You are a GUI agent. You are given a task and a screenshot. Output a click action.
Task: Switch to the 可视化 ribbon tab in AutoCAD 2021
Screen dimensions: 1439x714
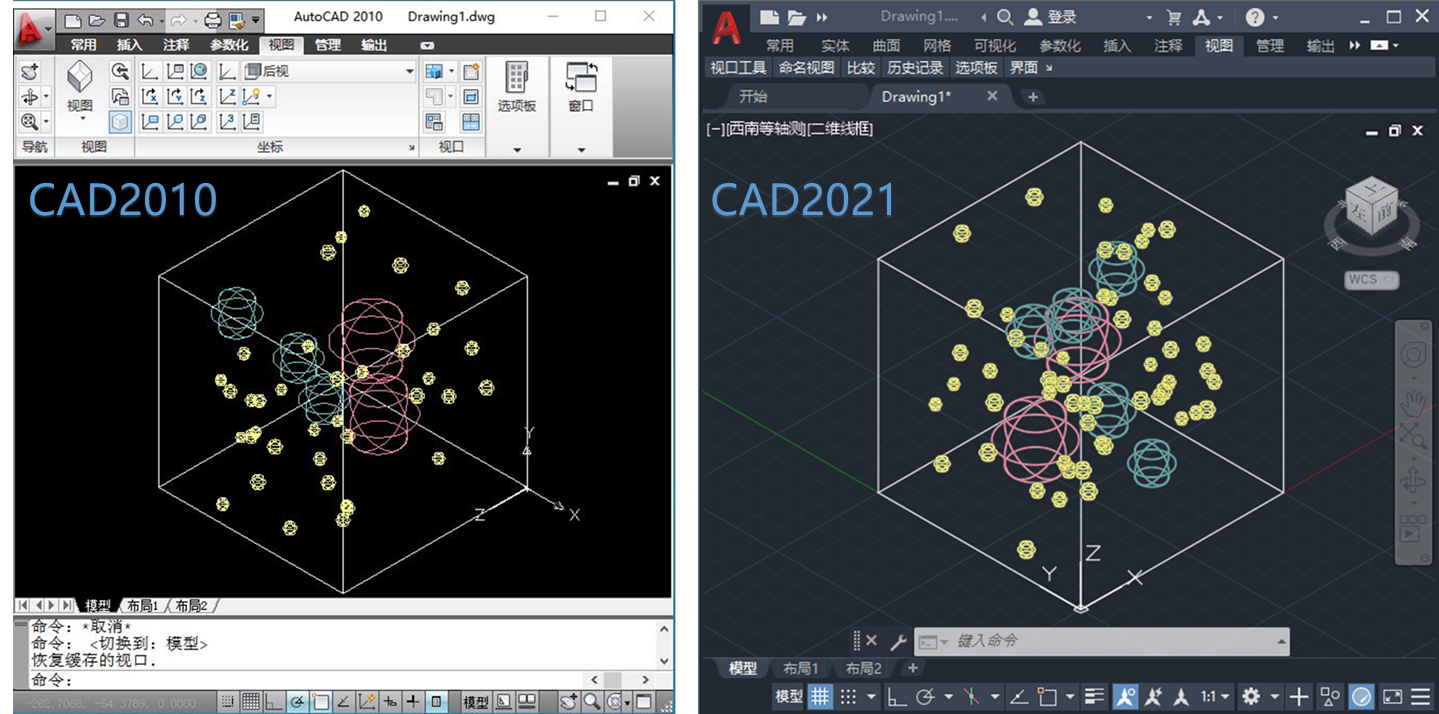click(x=994, y=46)
